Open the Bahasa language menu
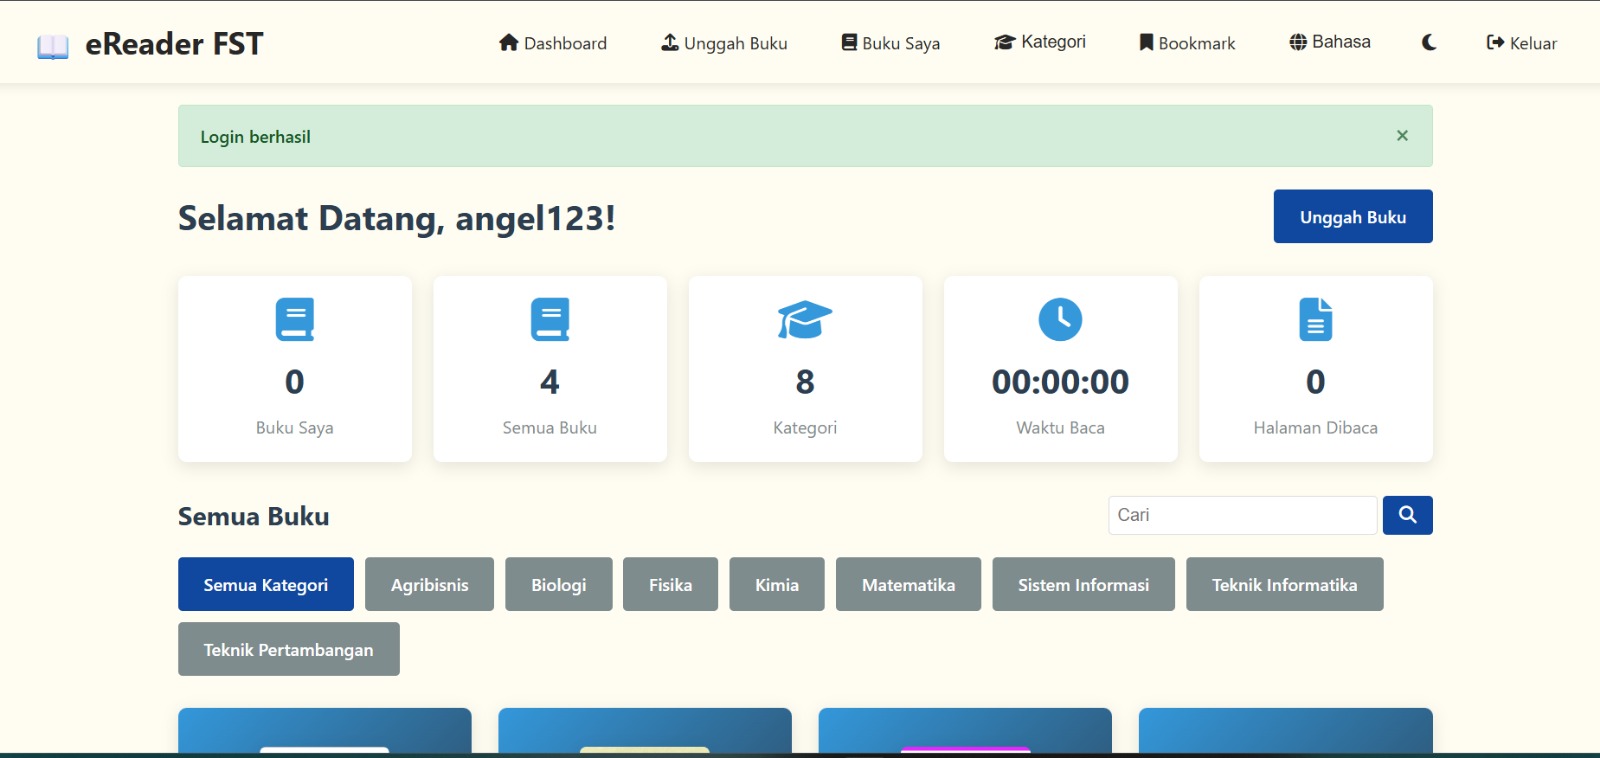1600x758 pixels. click(1330, 42)
